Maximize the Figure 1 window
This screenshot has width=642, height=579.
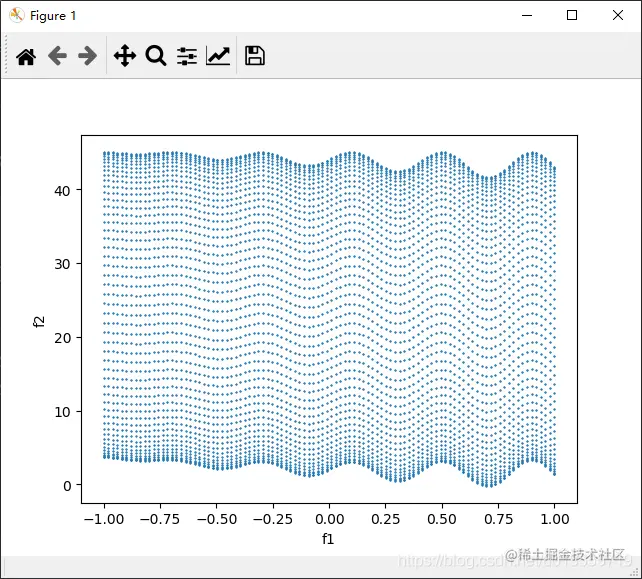click(572, 16)
